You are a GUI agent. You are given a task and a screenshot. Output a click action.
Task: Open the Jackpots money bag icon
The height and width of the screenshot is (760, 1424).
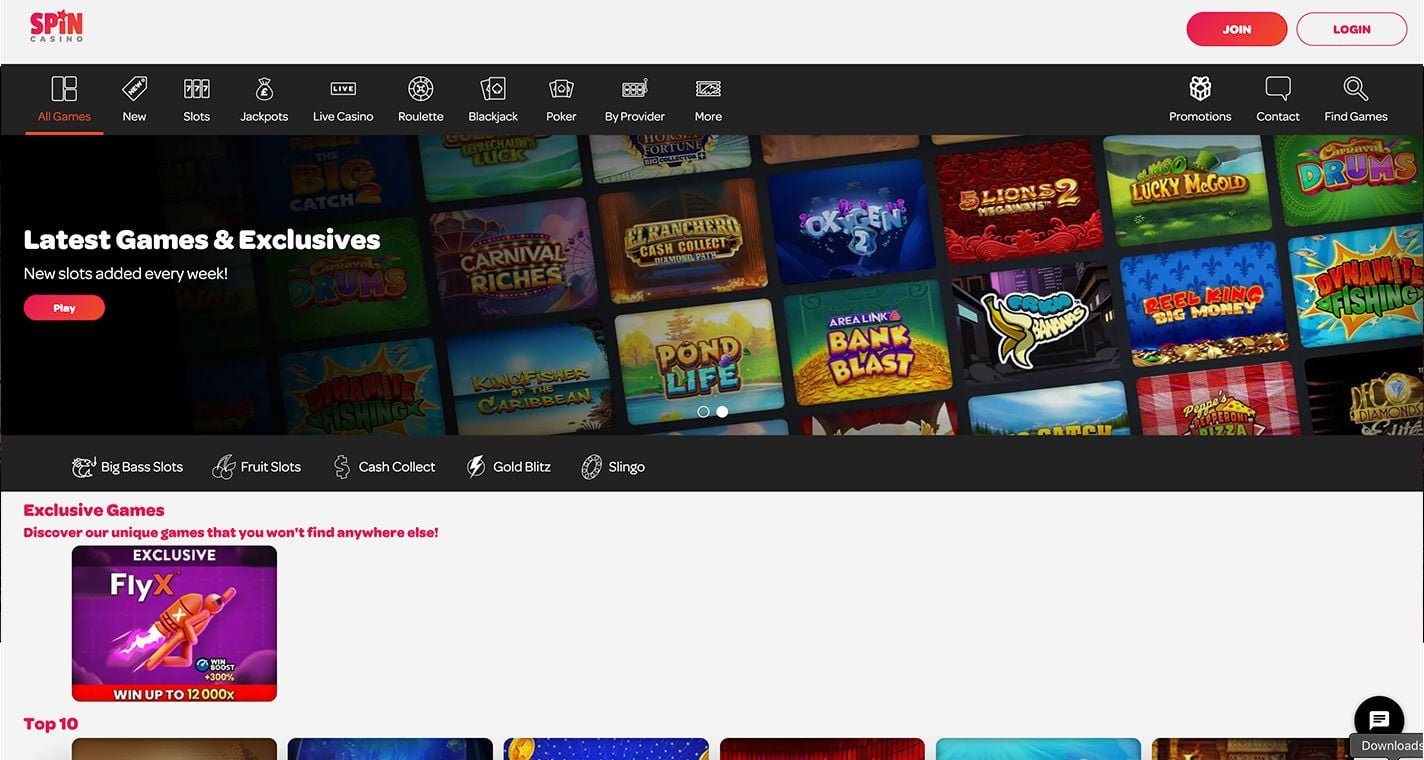(x=264, y=88)
